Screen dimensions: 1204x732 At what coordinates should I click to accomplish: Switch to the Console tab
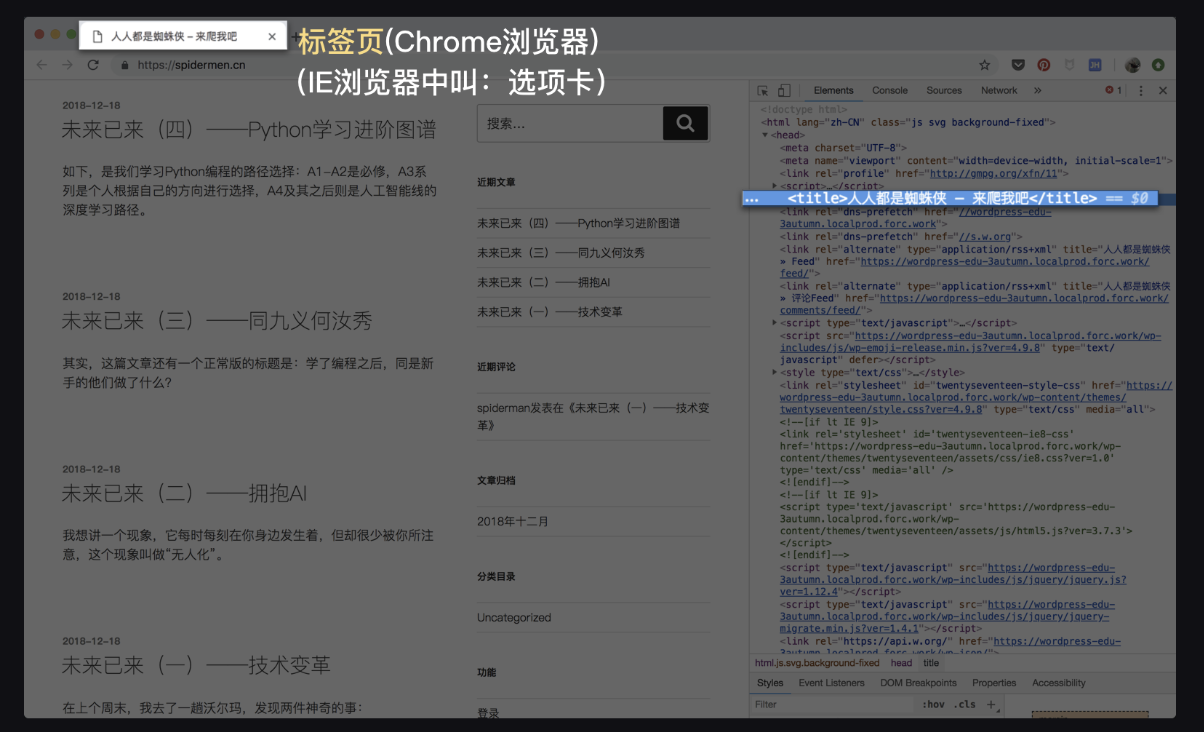pos(890,90)
